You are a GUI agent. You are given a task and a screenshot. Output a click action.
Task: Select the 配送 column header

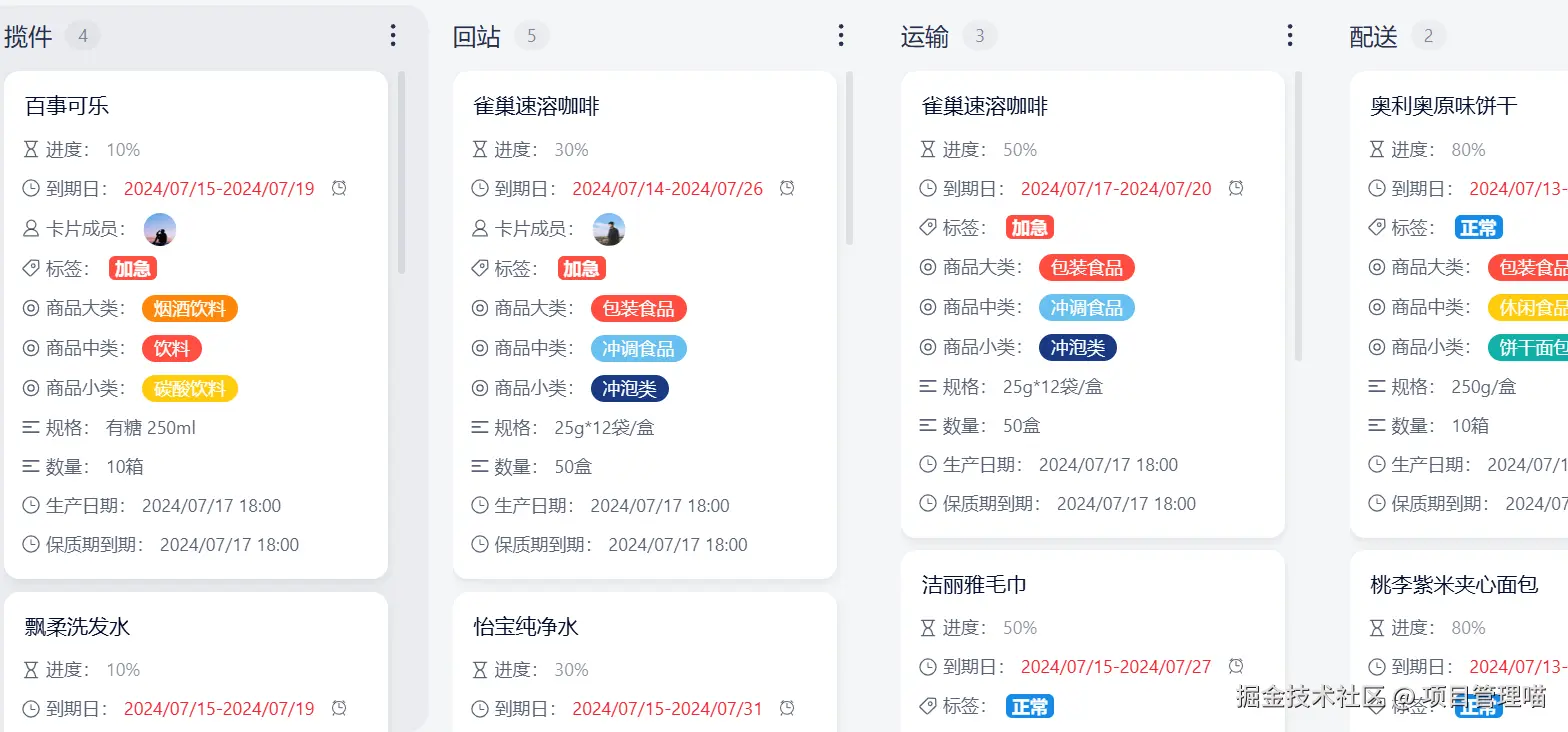[1374, 37]
